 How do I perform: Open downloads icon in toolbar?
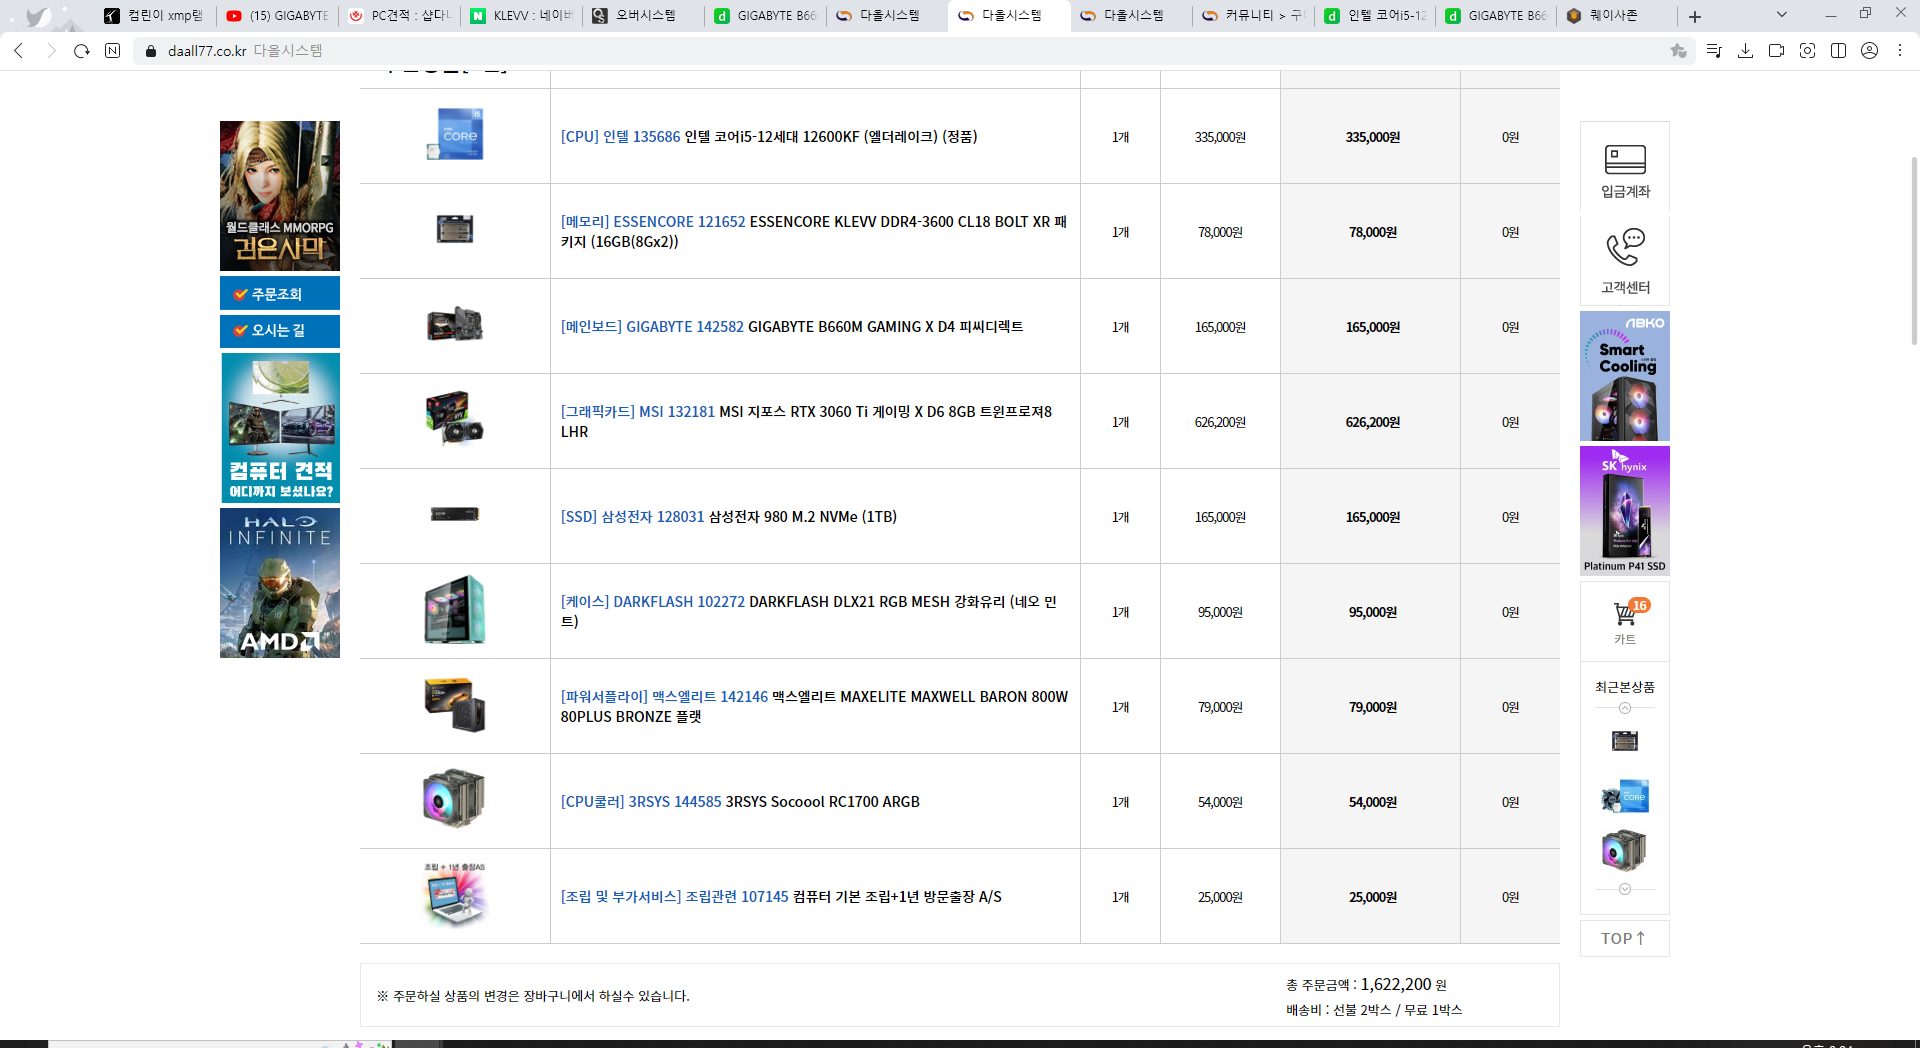[x=1745, y=50]
